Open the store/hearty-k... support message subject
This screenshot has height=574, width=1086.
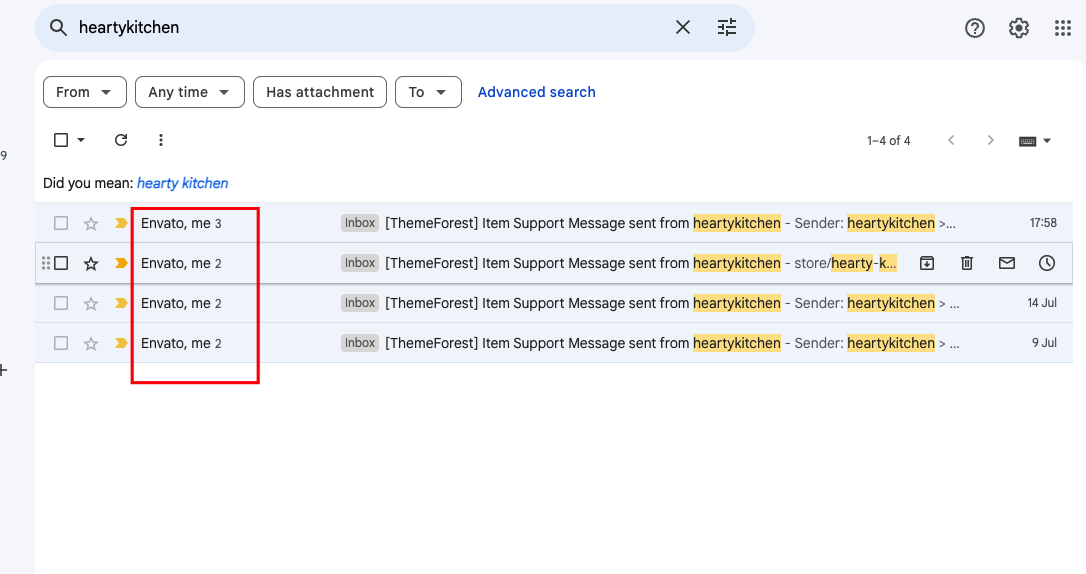[x=641, y=263]
